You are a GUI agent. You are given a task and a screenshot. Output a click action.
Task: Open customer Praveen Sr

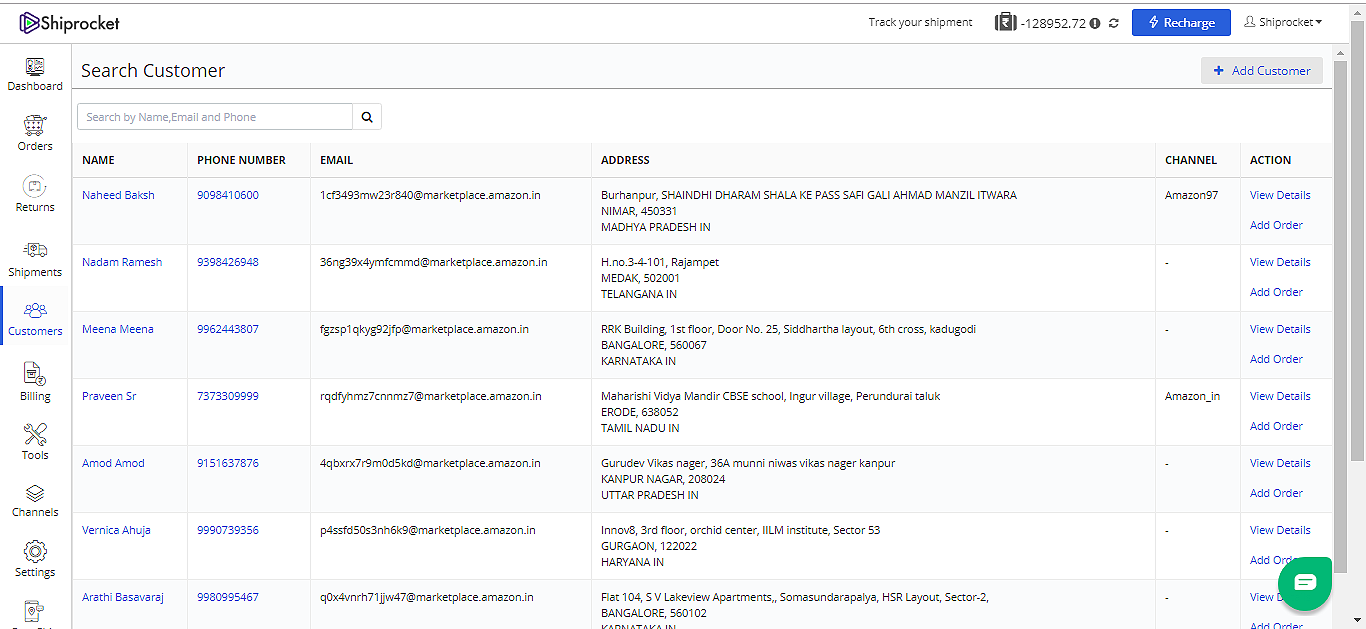[x=109, y=396]
